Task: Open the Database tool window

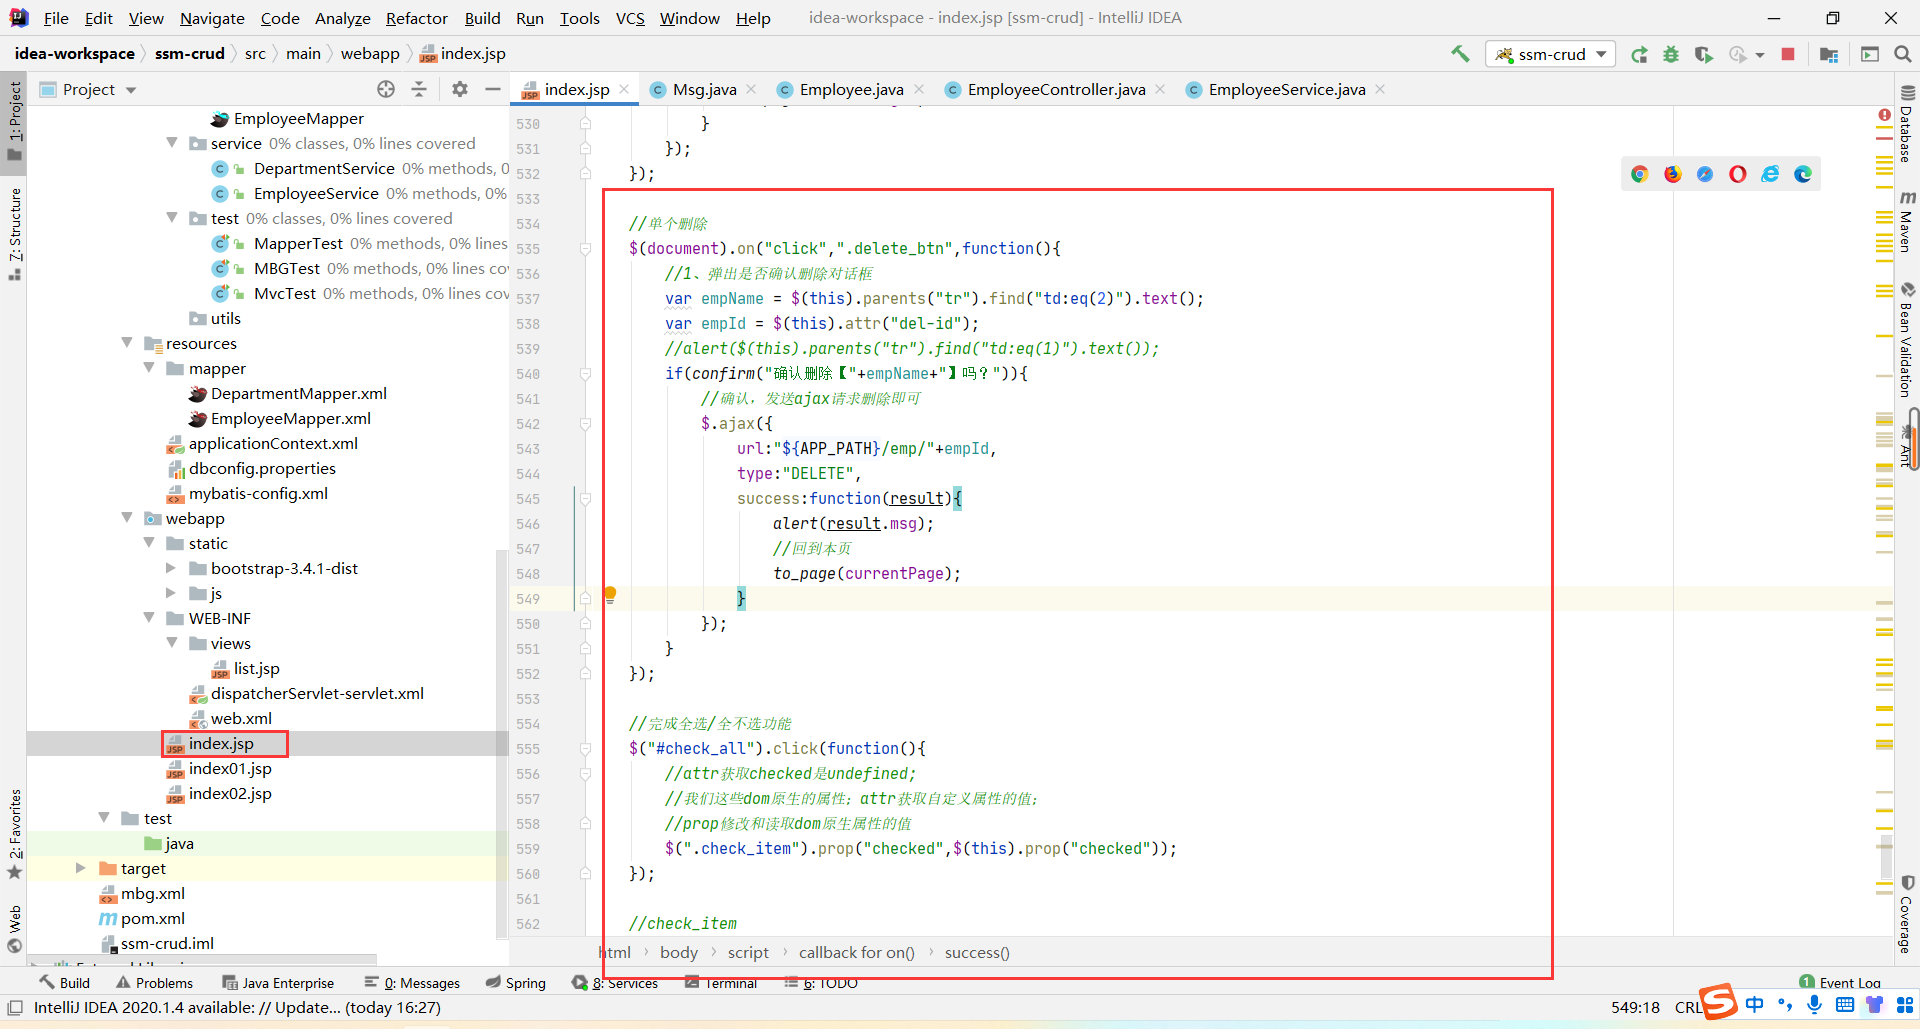Action: point(1906,126)
